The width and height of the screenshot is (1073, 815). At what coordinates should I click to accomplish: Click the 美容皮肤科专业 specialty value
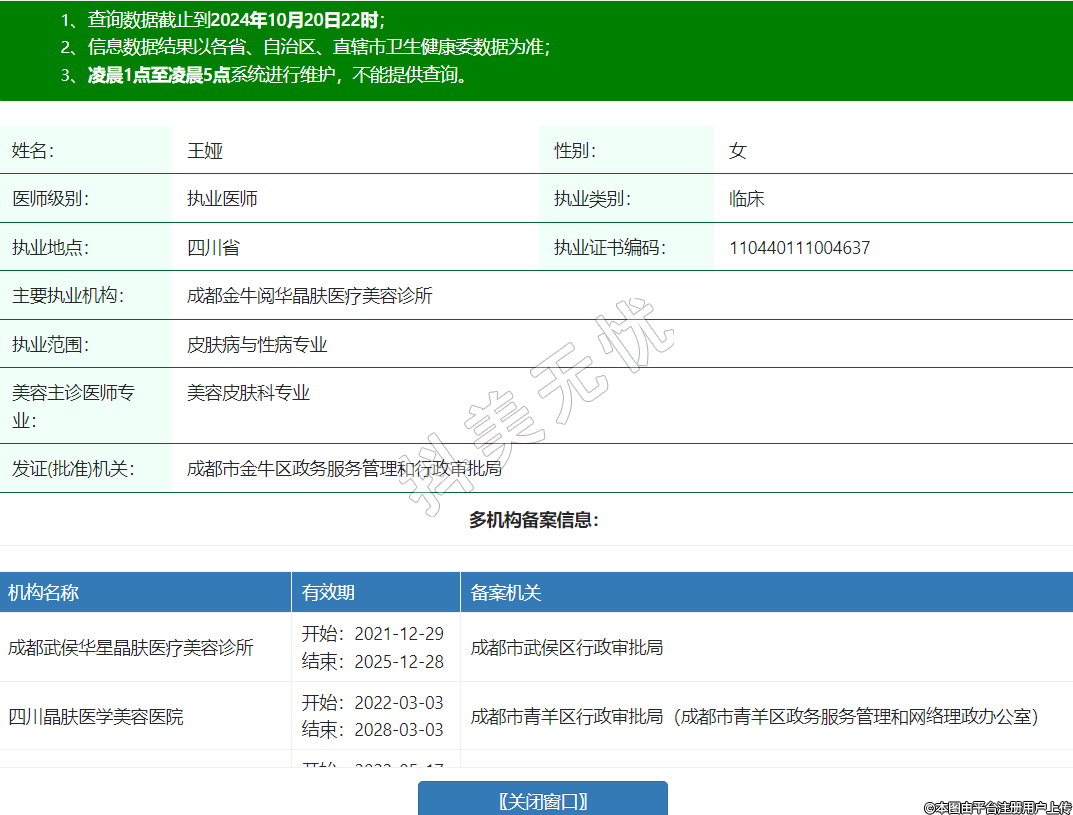tap(248, 393)
